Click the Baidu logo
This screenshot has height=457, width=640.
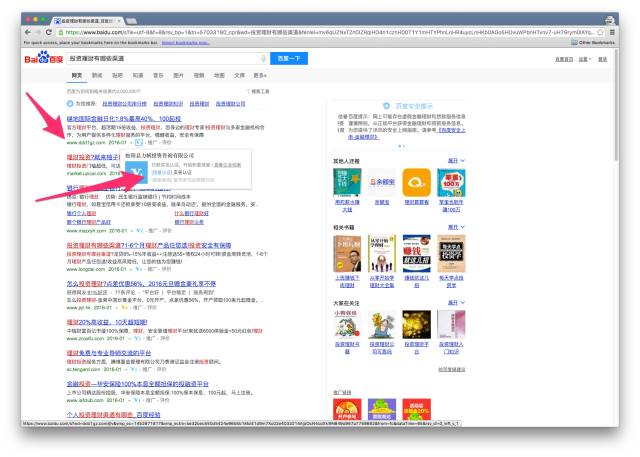(x=44, y=58)
